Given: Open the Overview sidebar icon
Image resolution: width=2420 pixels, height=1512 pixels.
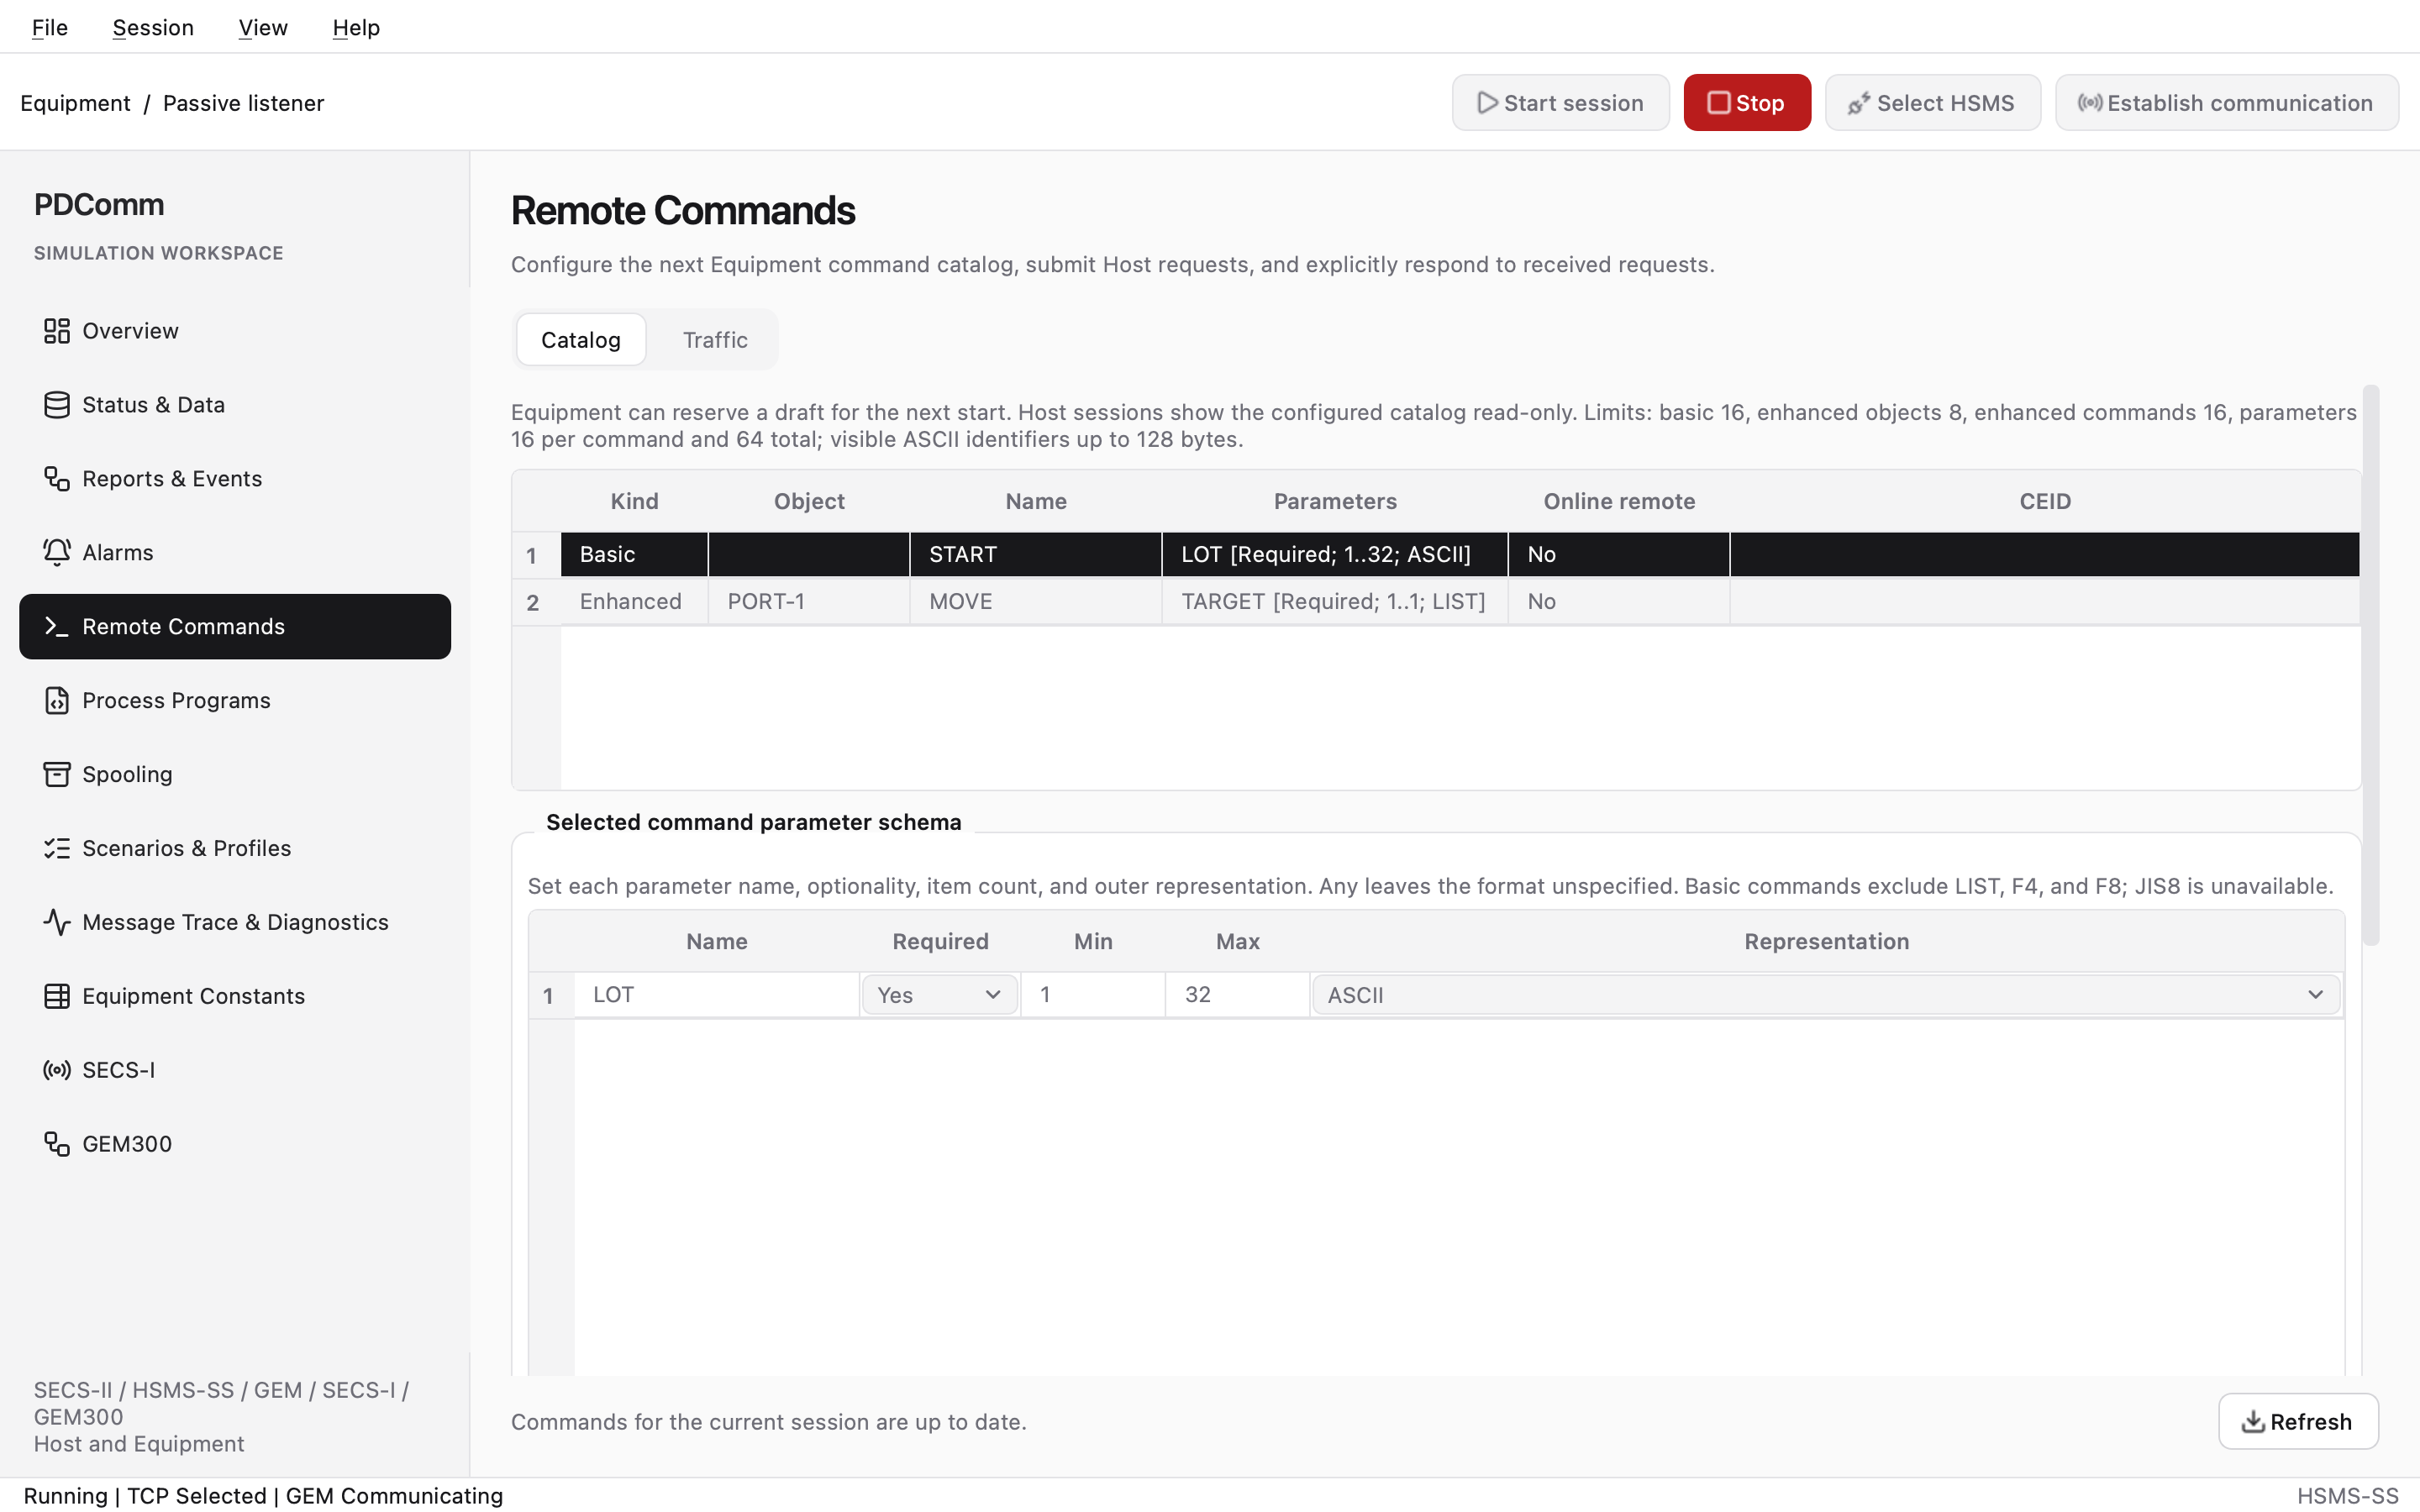Looking at the screenshot, I should click(x=57, y=331).
